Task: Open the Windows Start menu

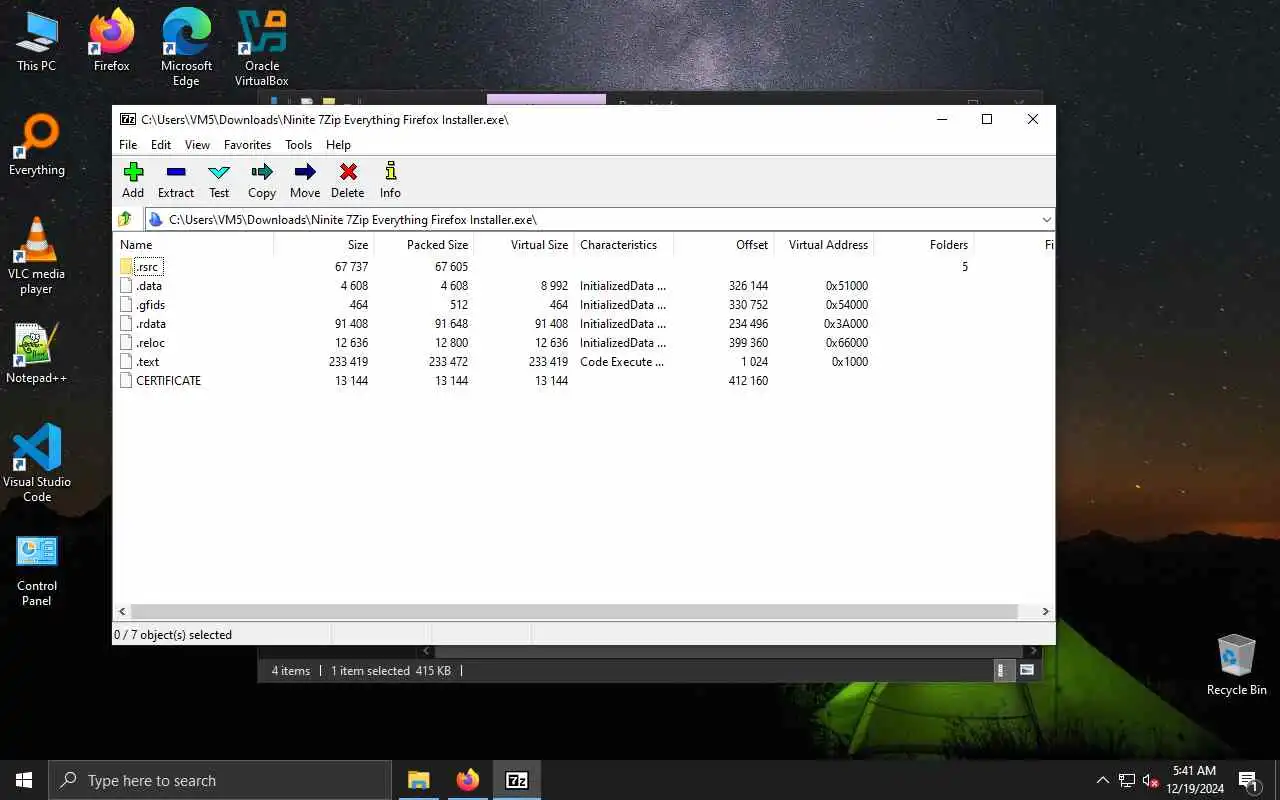Action: tap(24, 780)
